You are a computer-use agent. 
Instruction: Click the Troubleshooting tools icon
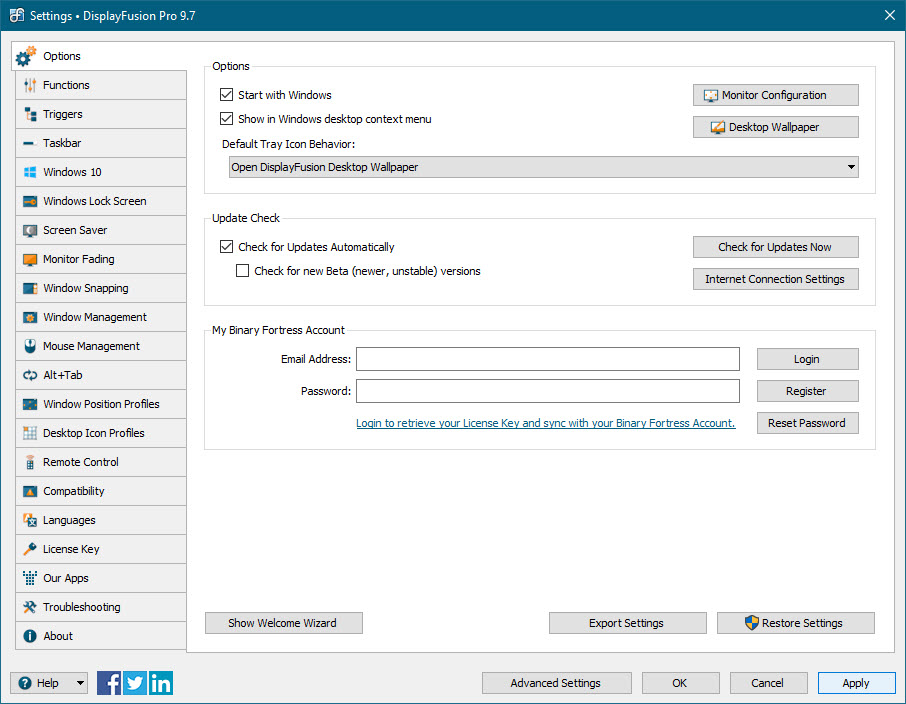(30, 607)
